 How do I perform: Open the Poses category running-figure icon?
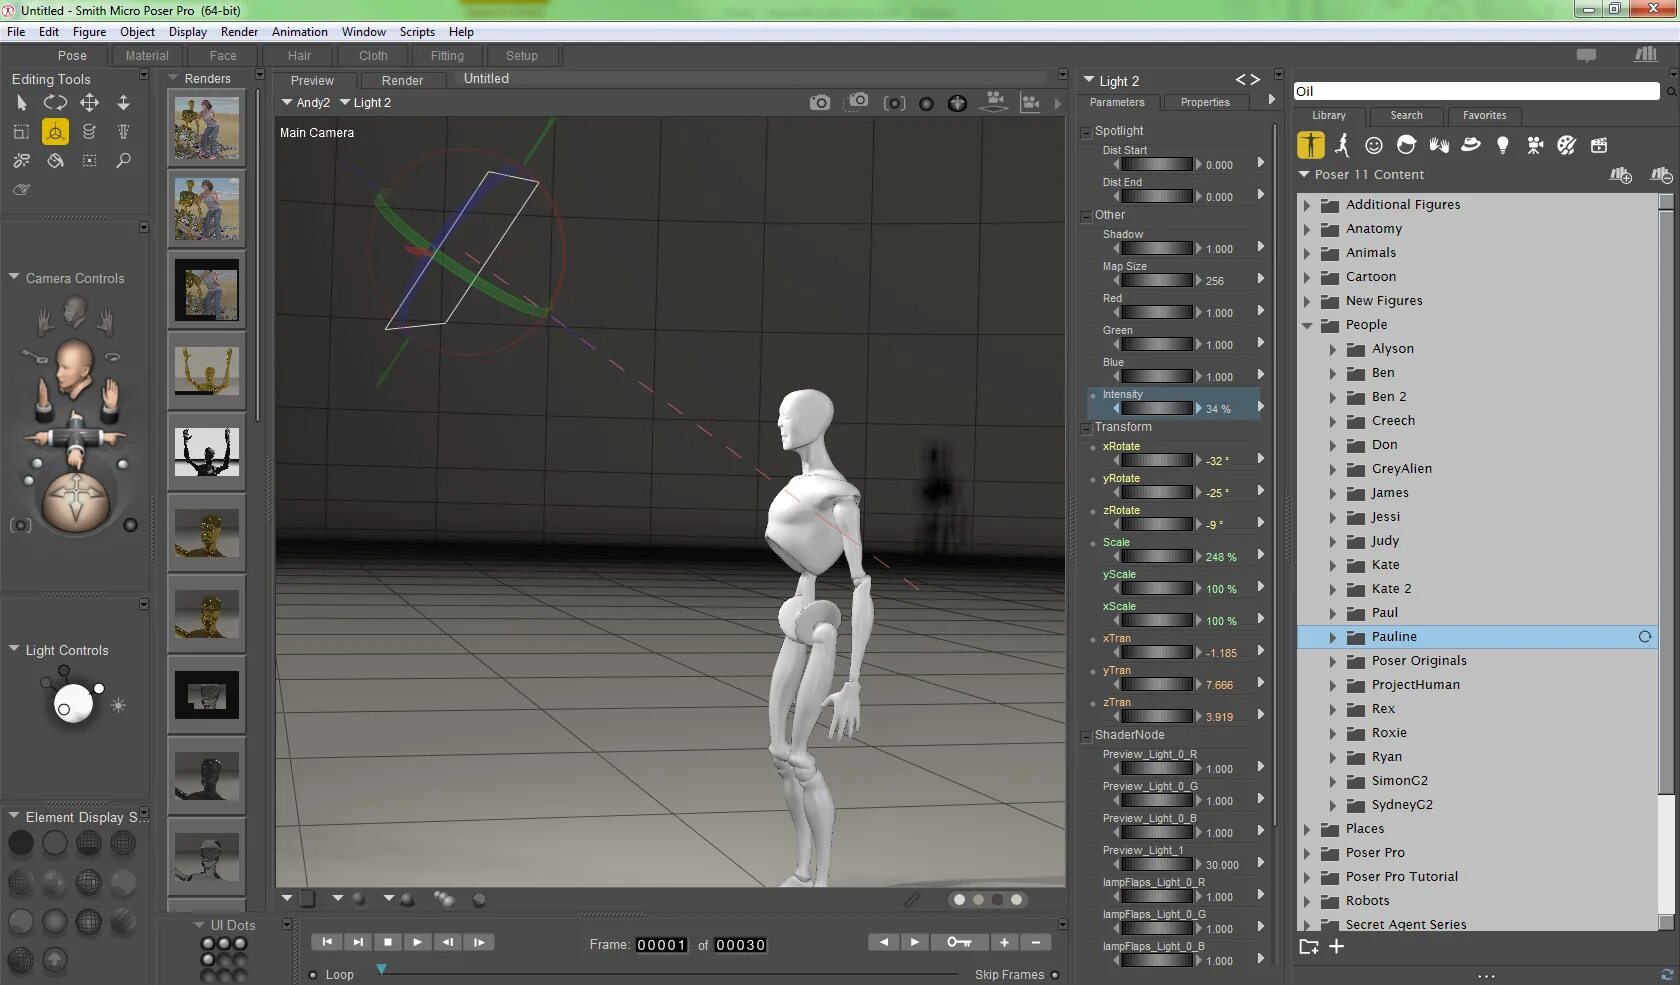click(x=1342, y=145)
